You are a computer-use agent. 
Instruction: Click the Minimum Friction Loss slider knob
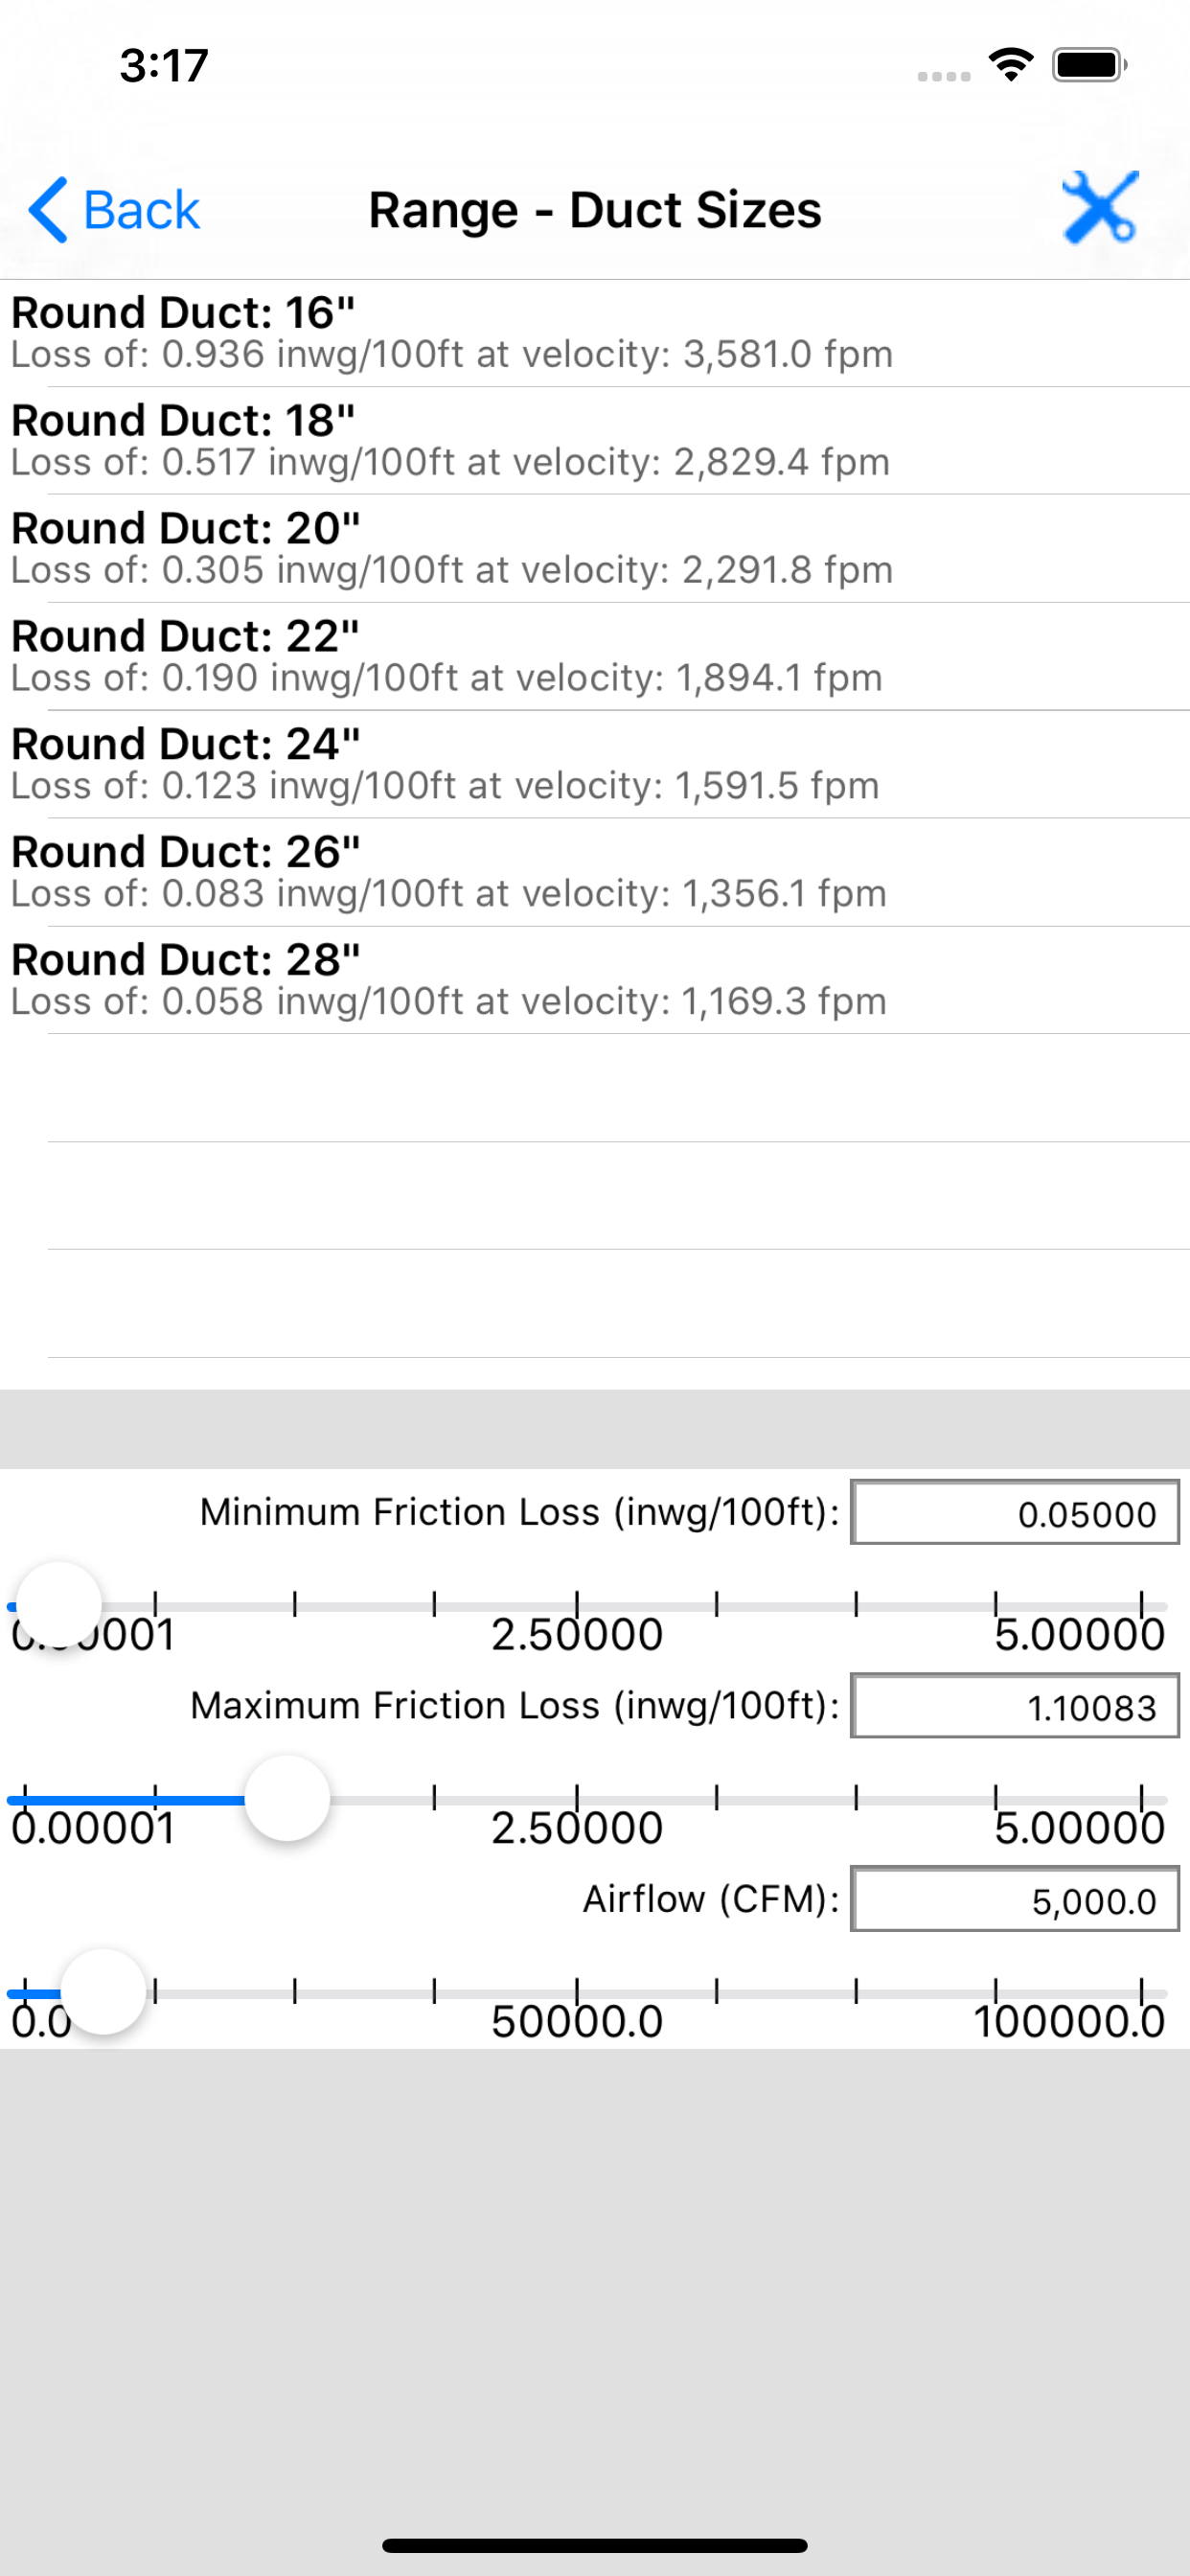[59, 1604]
